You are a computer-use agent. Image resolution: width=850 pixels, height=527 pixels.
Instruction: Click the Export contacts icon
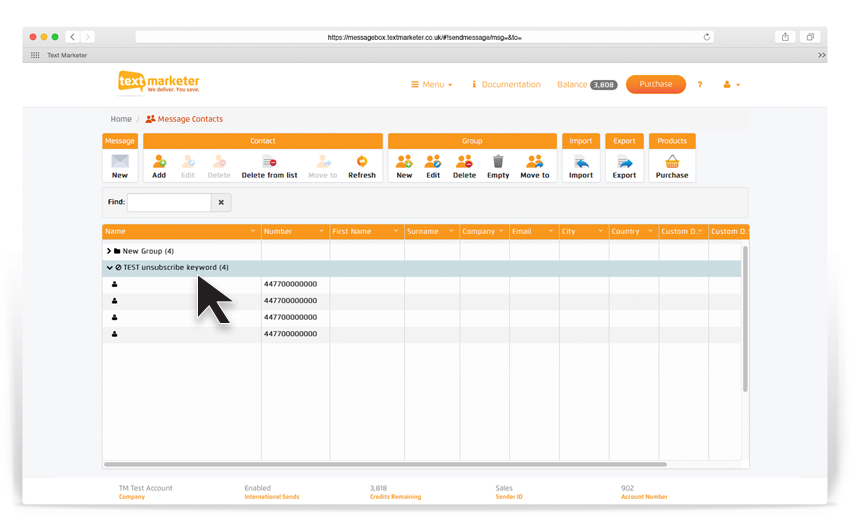click(624, 162)
